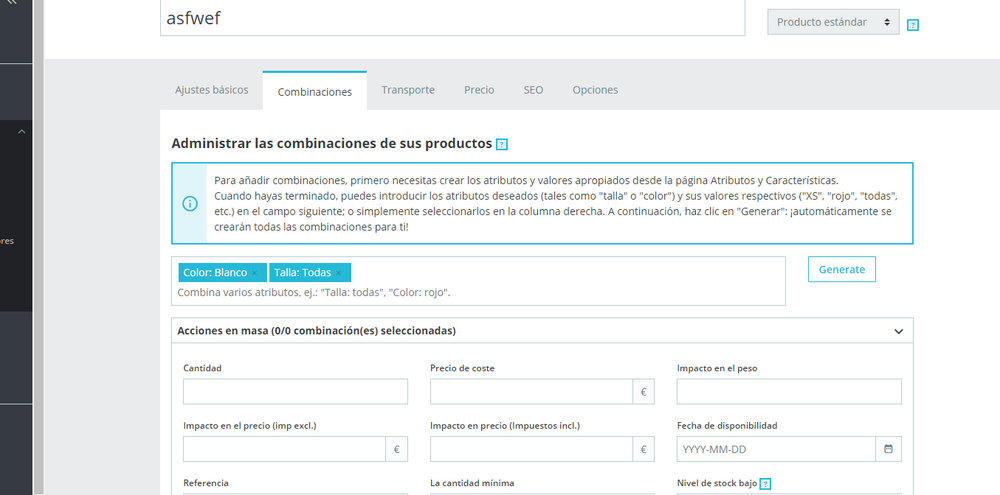The width and height of the screenshot is (1000, 495).
Task: Click the Fecha de disponibilidad date field
Action: point(776,449)
